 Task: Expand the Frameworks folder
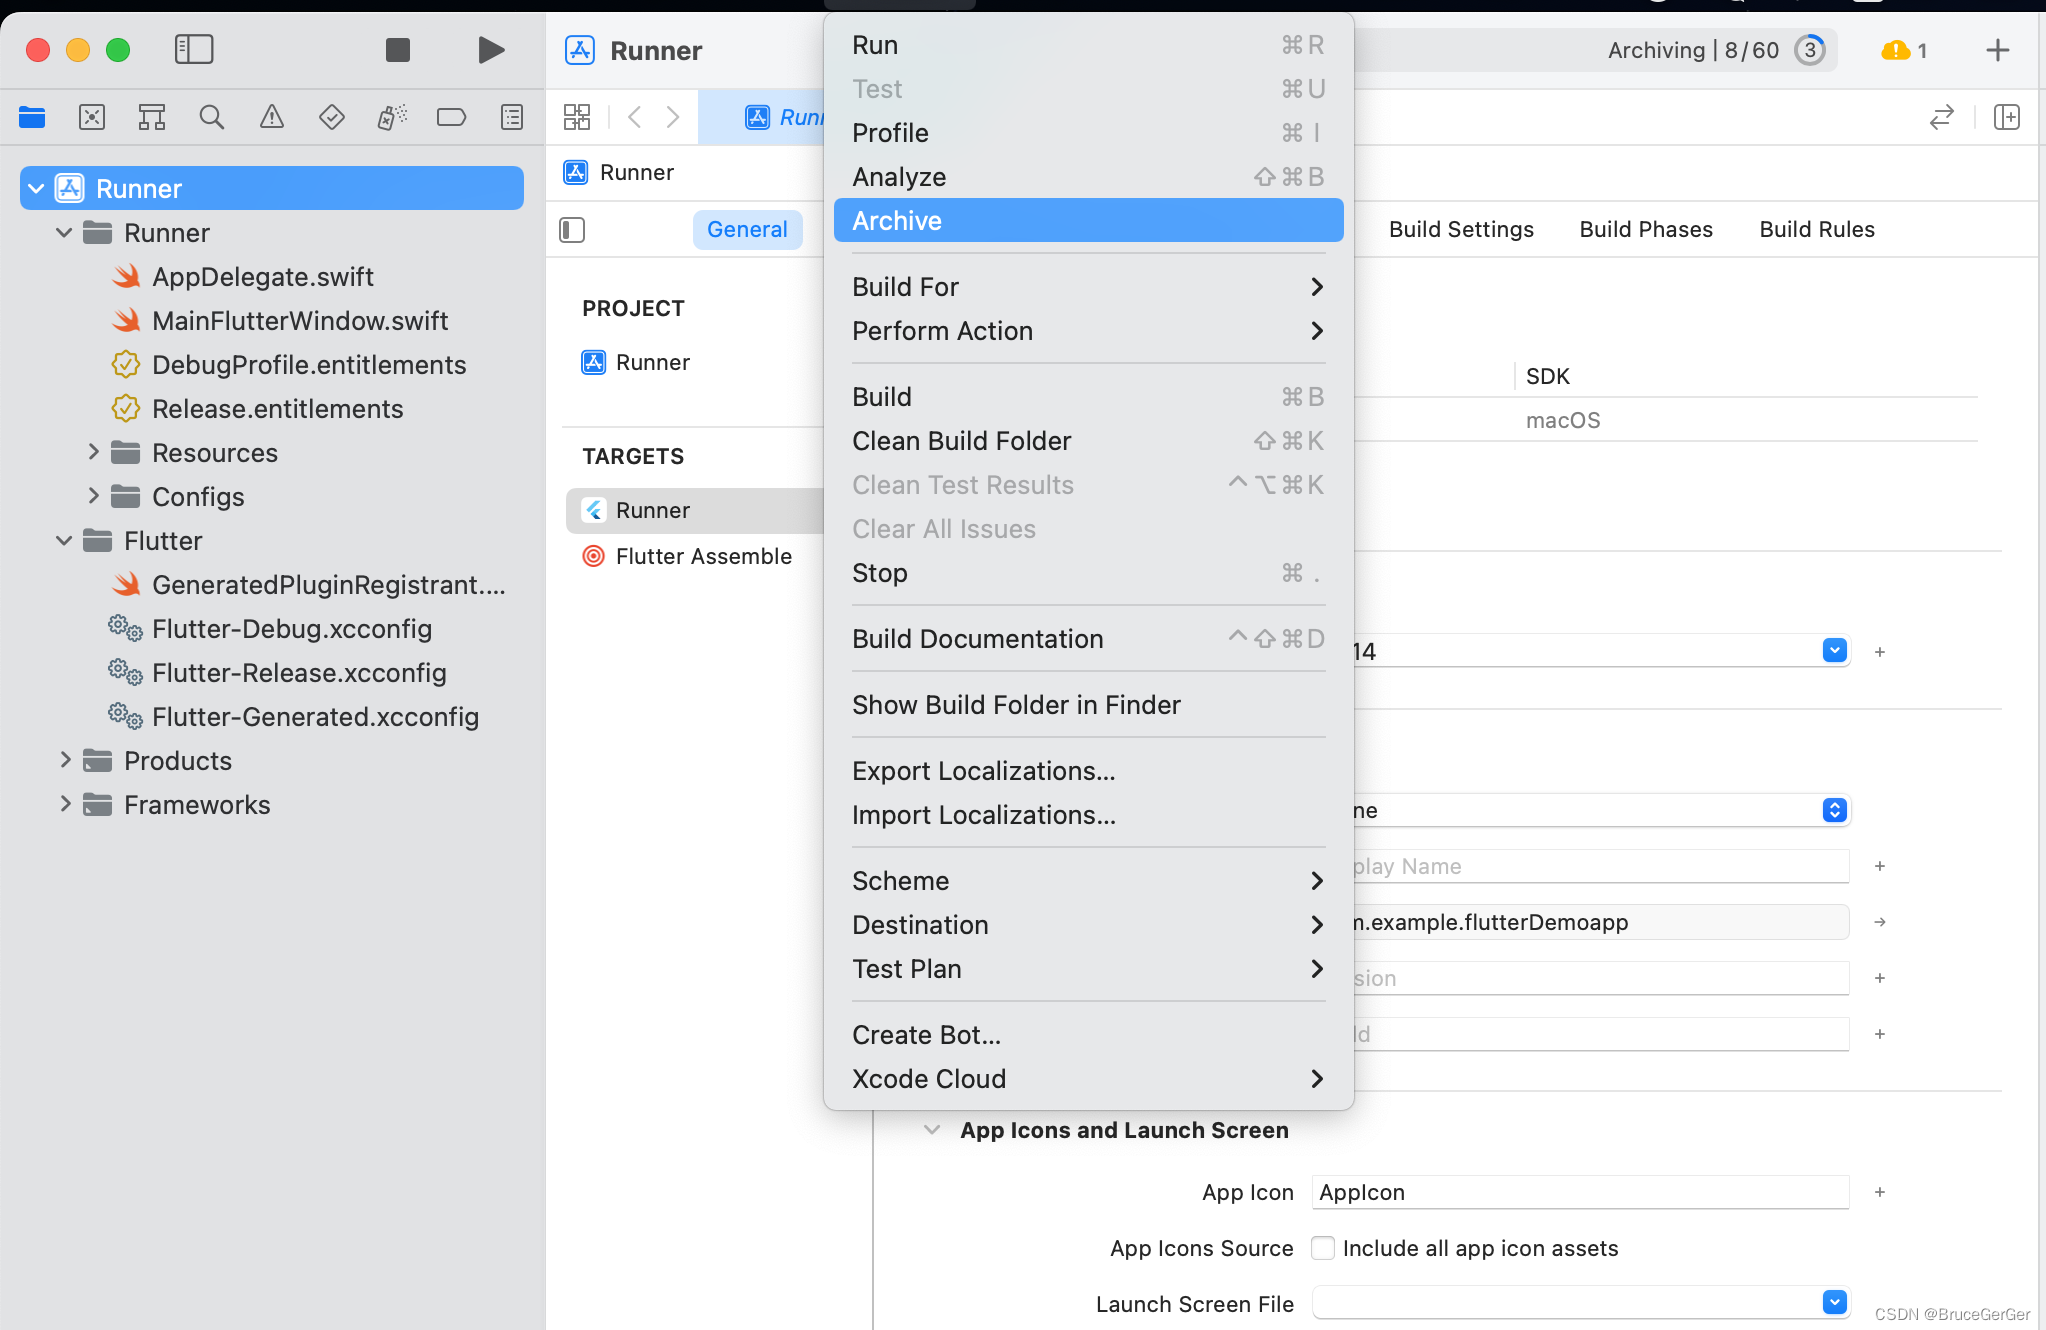pyautogui.click(x=65, y=804)
